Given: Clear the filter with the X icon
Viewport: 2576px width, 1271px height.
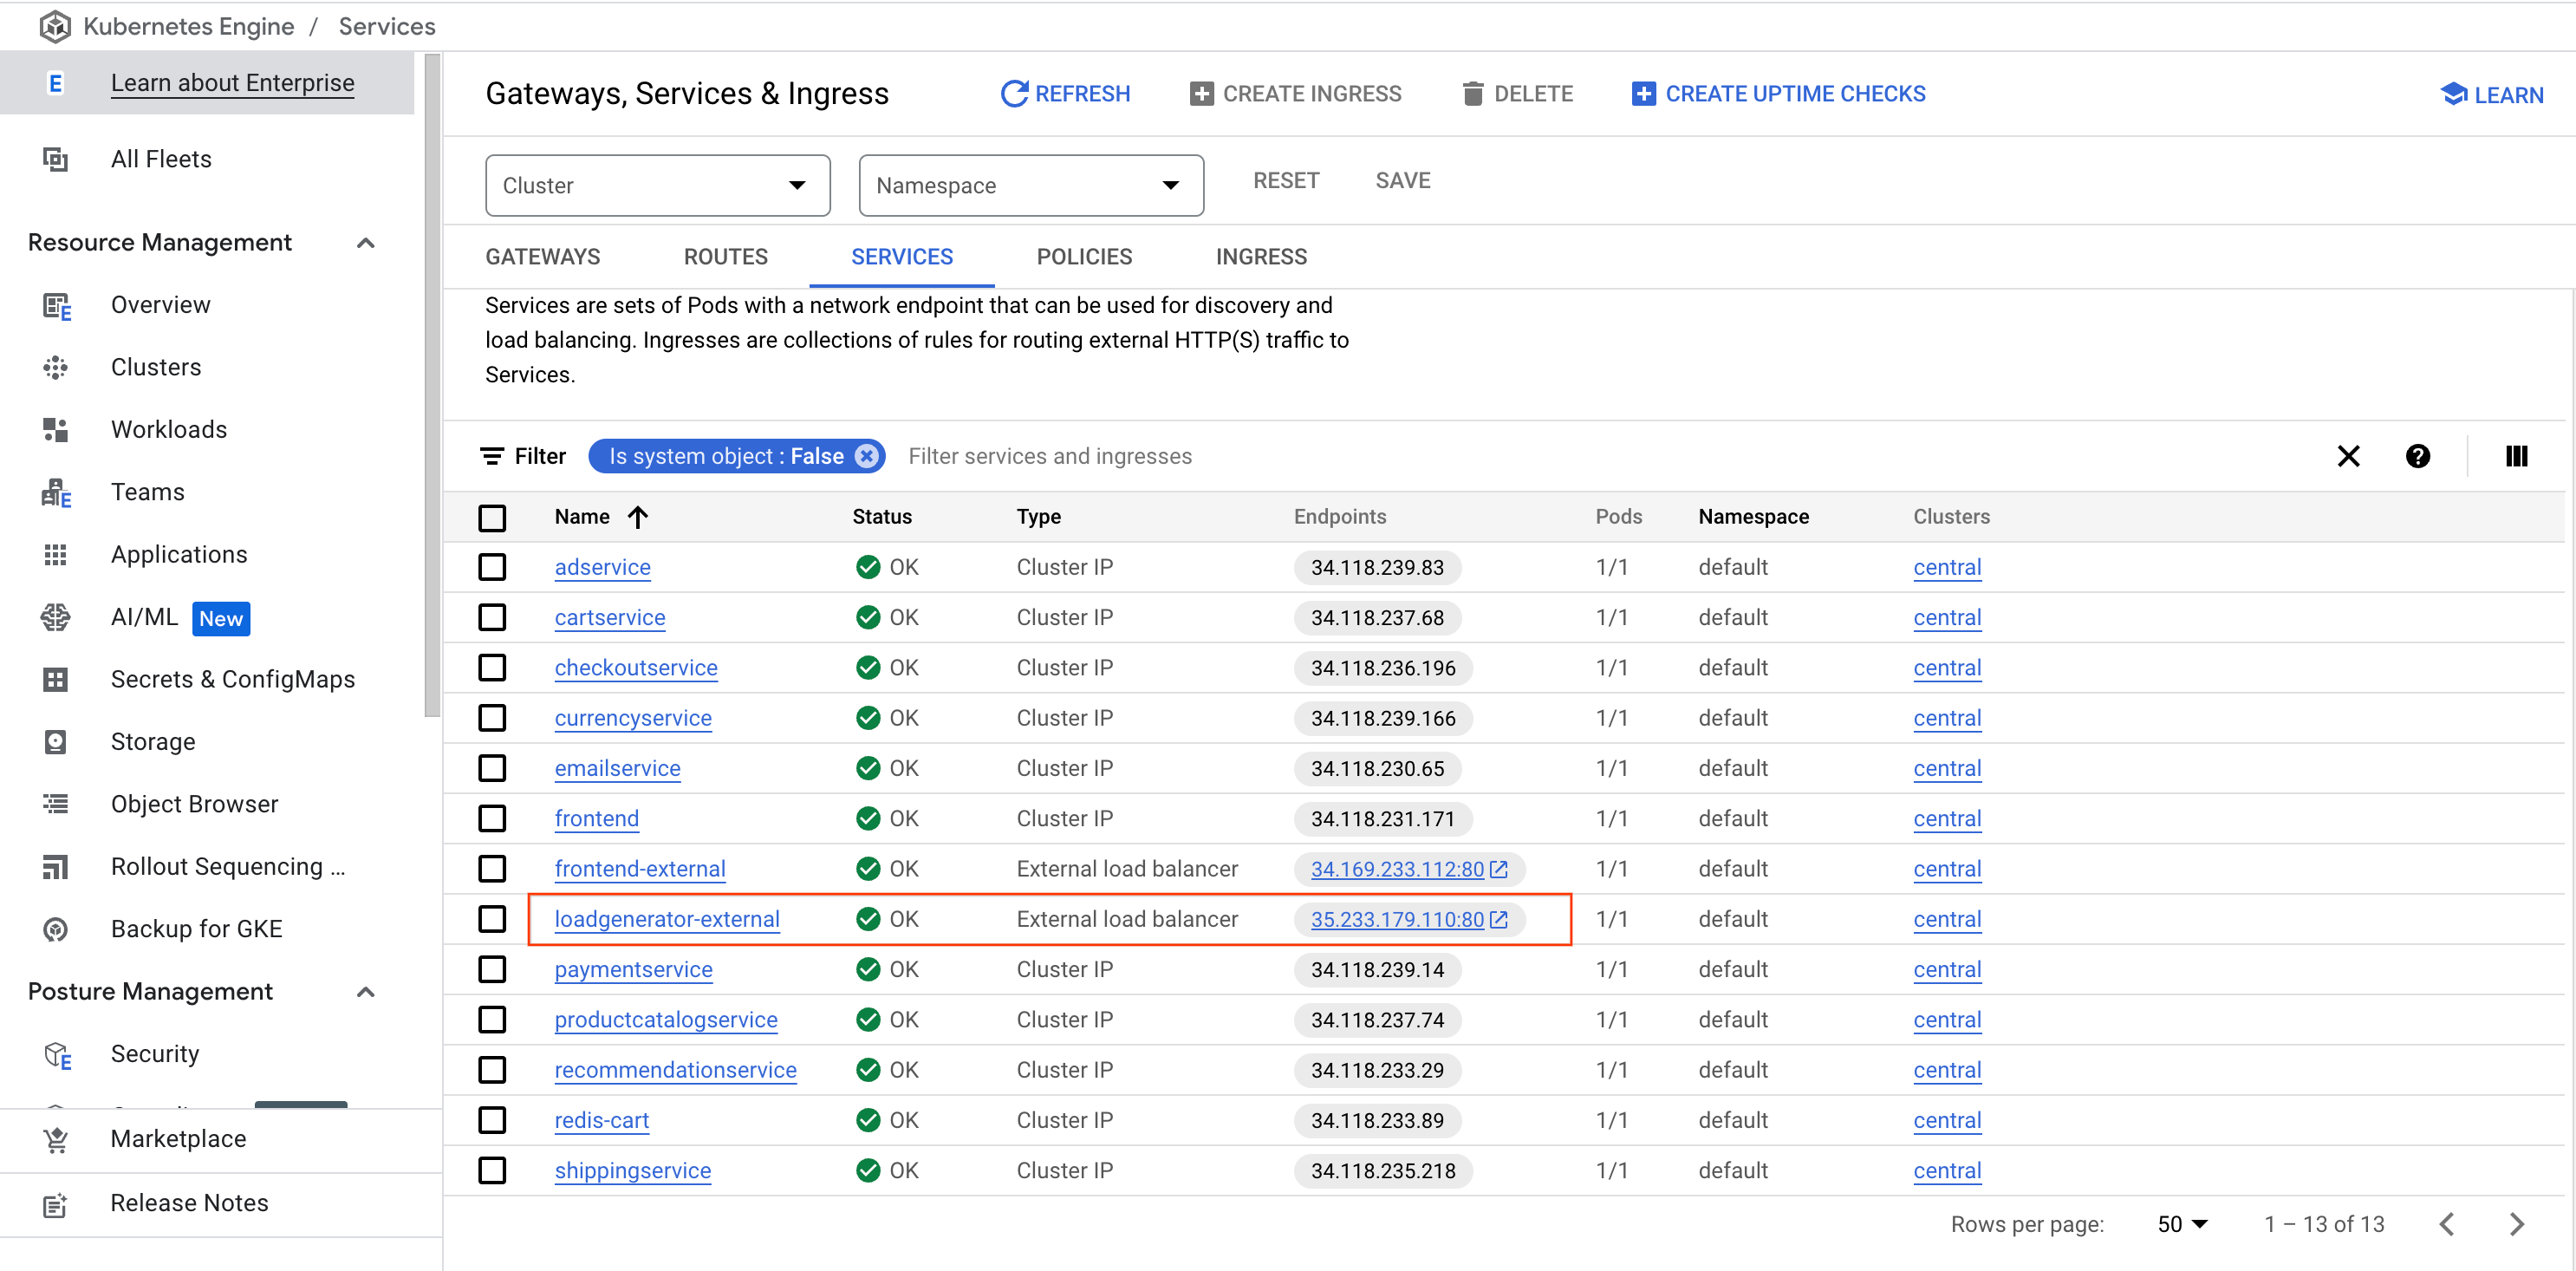Looking at the screenshot, I should 2348,456.
